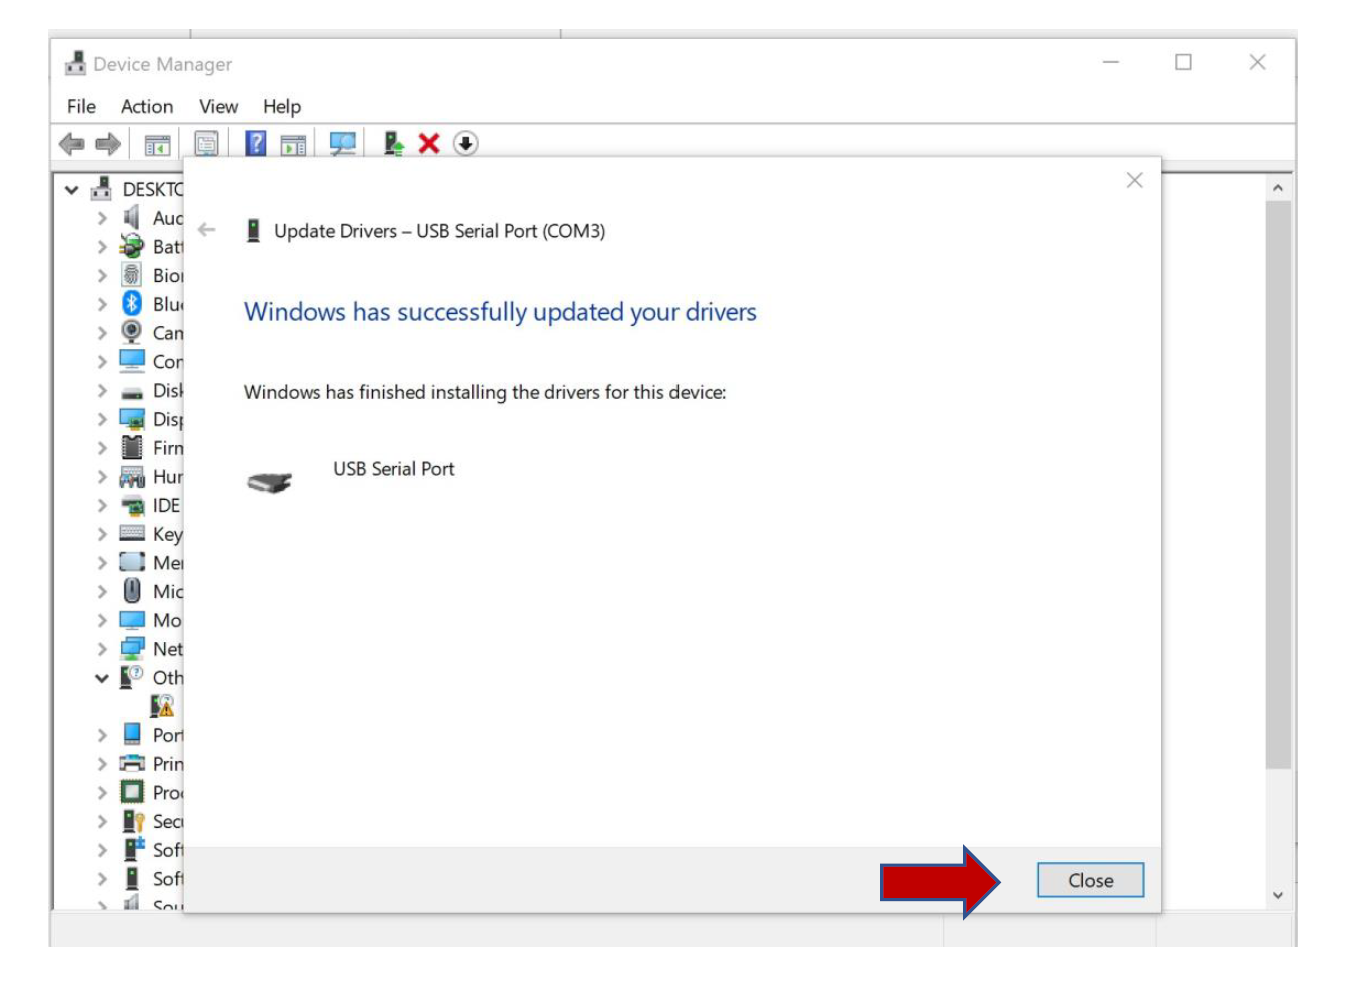1354x1000 pixels.
Task: Expand the Printers category chevron
Action: tap(102, 764)
